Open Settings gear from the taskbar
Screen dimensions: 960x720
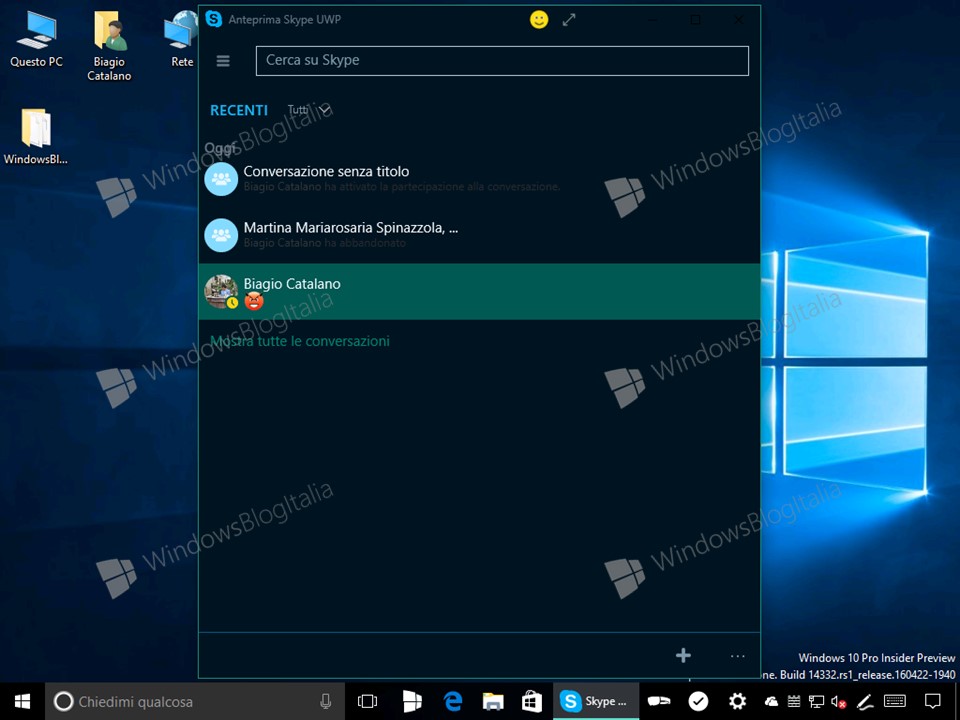(x=737, y=702)
